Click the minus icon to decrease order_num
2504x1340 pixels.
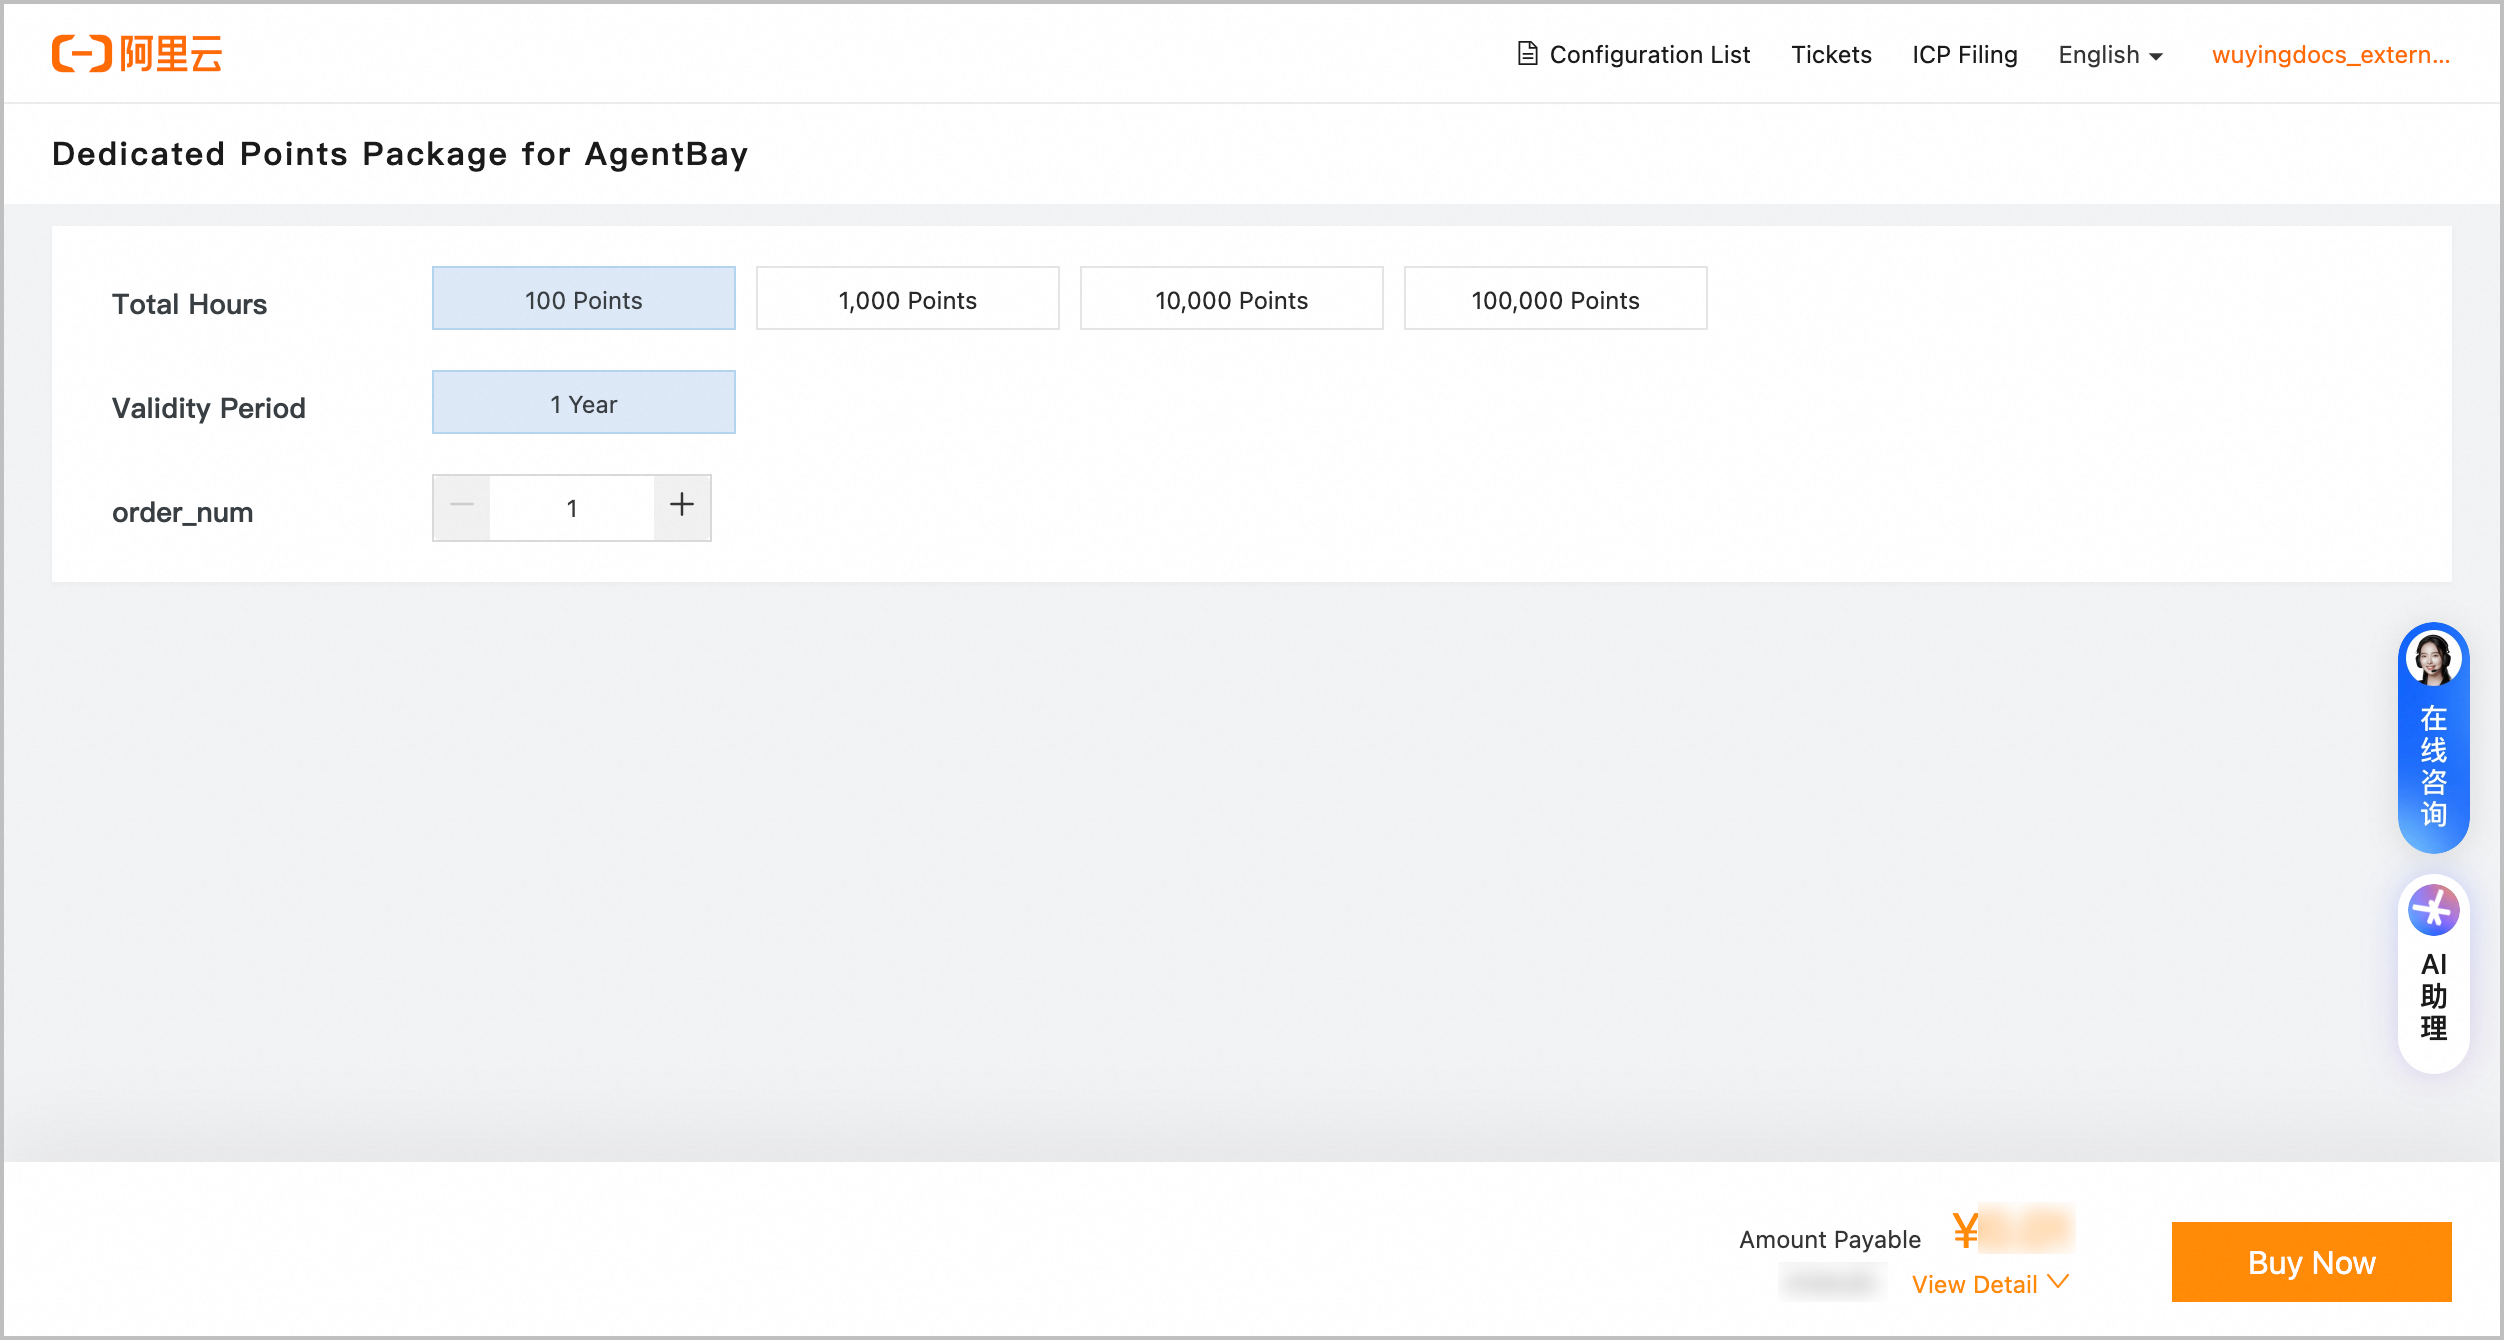(462, 506)
